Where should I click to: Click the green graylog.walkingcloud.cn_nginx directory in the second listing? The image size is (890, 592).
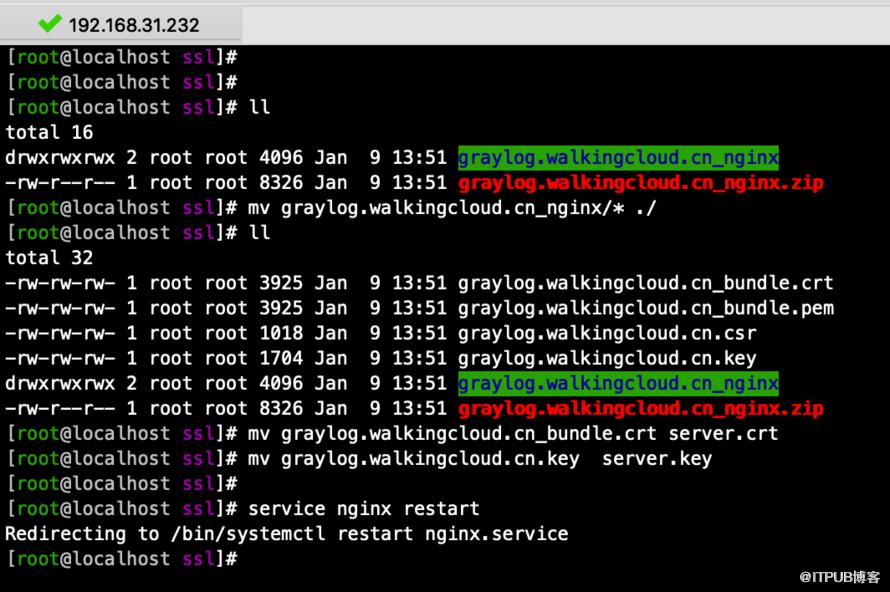618,383
